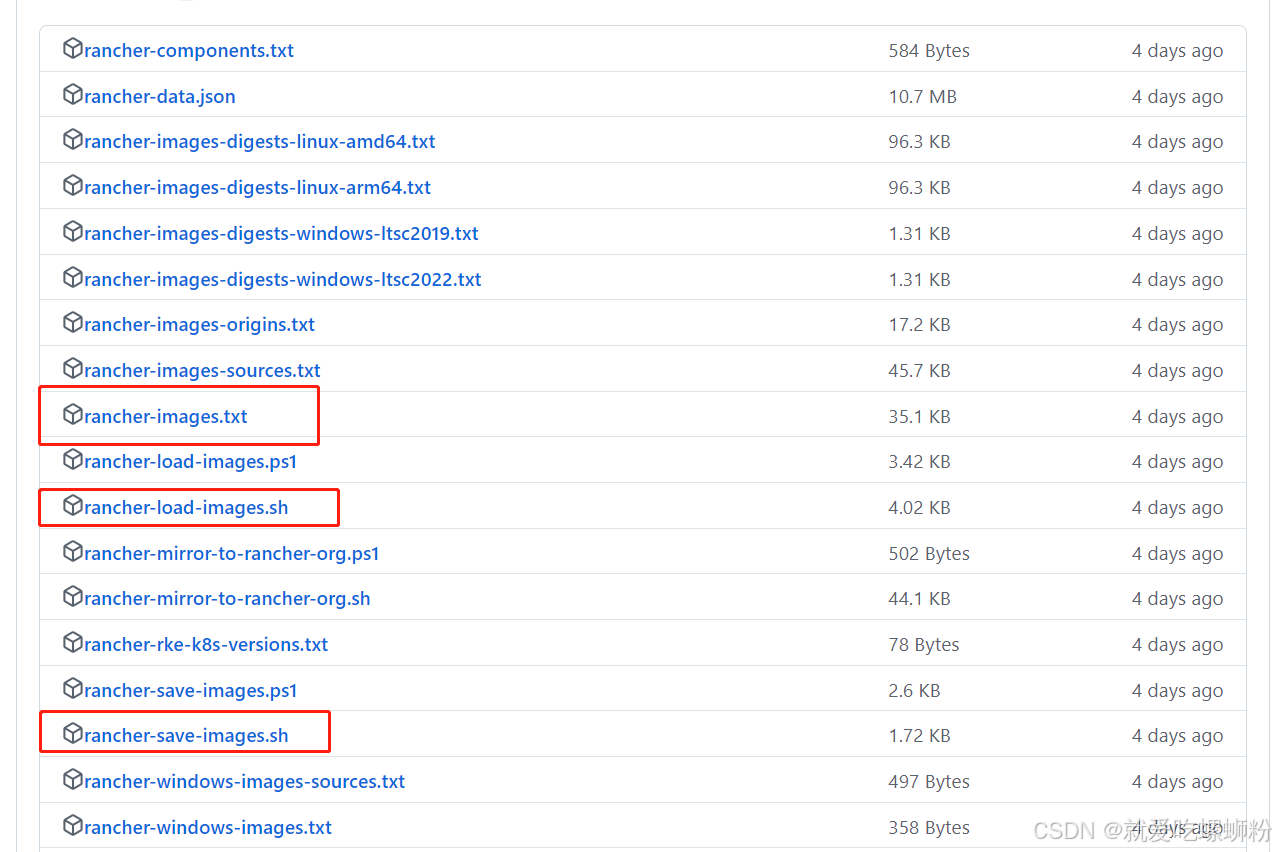Select the 497 Bytes size value
The height and width of the screenshot is (852, 1276).
(x=929, y=781)
